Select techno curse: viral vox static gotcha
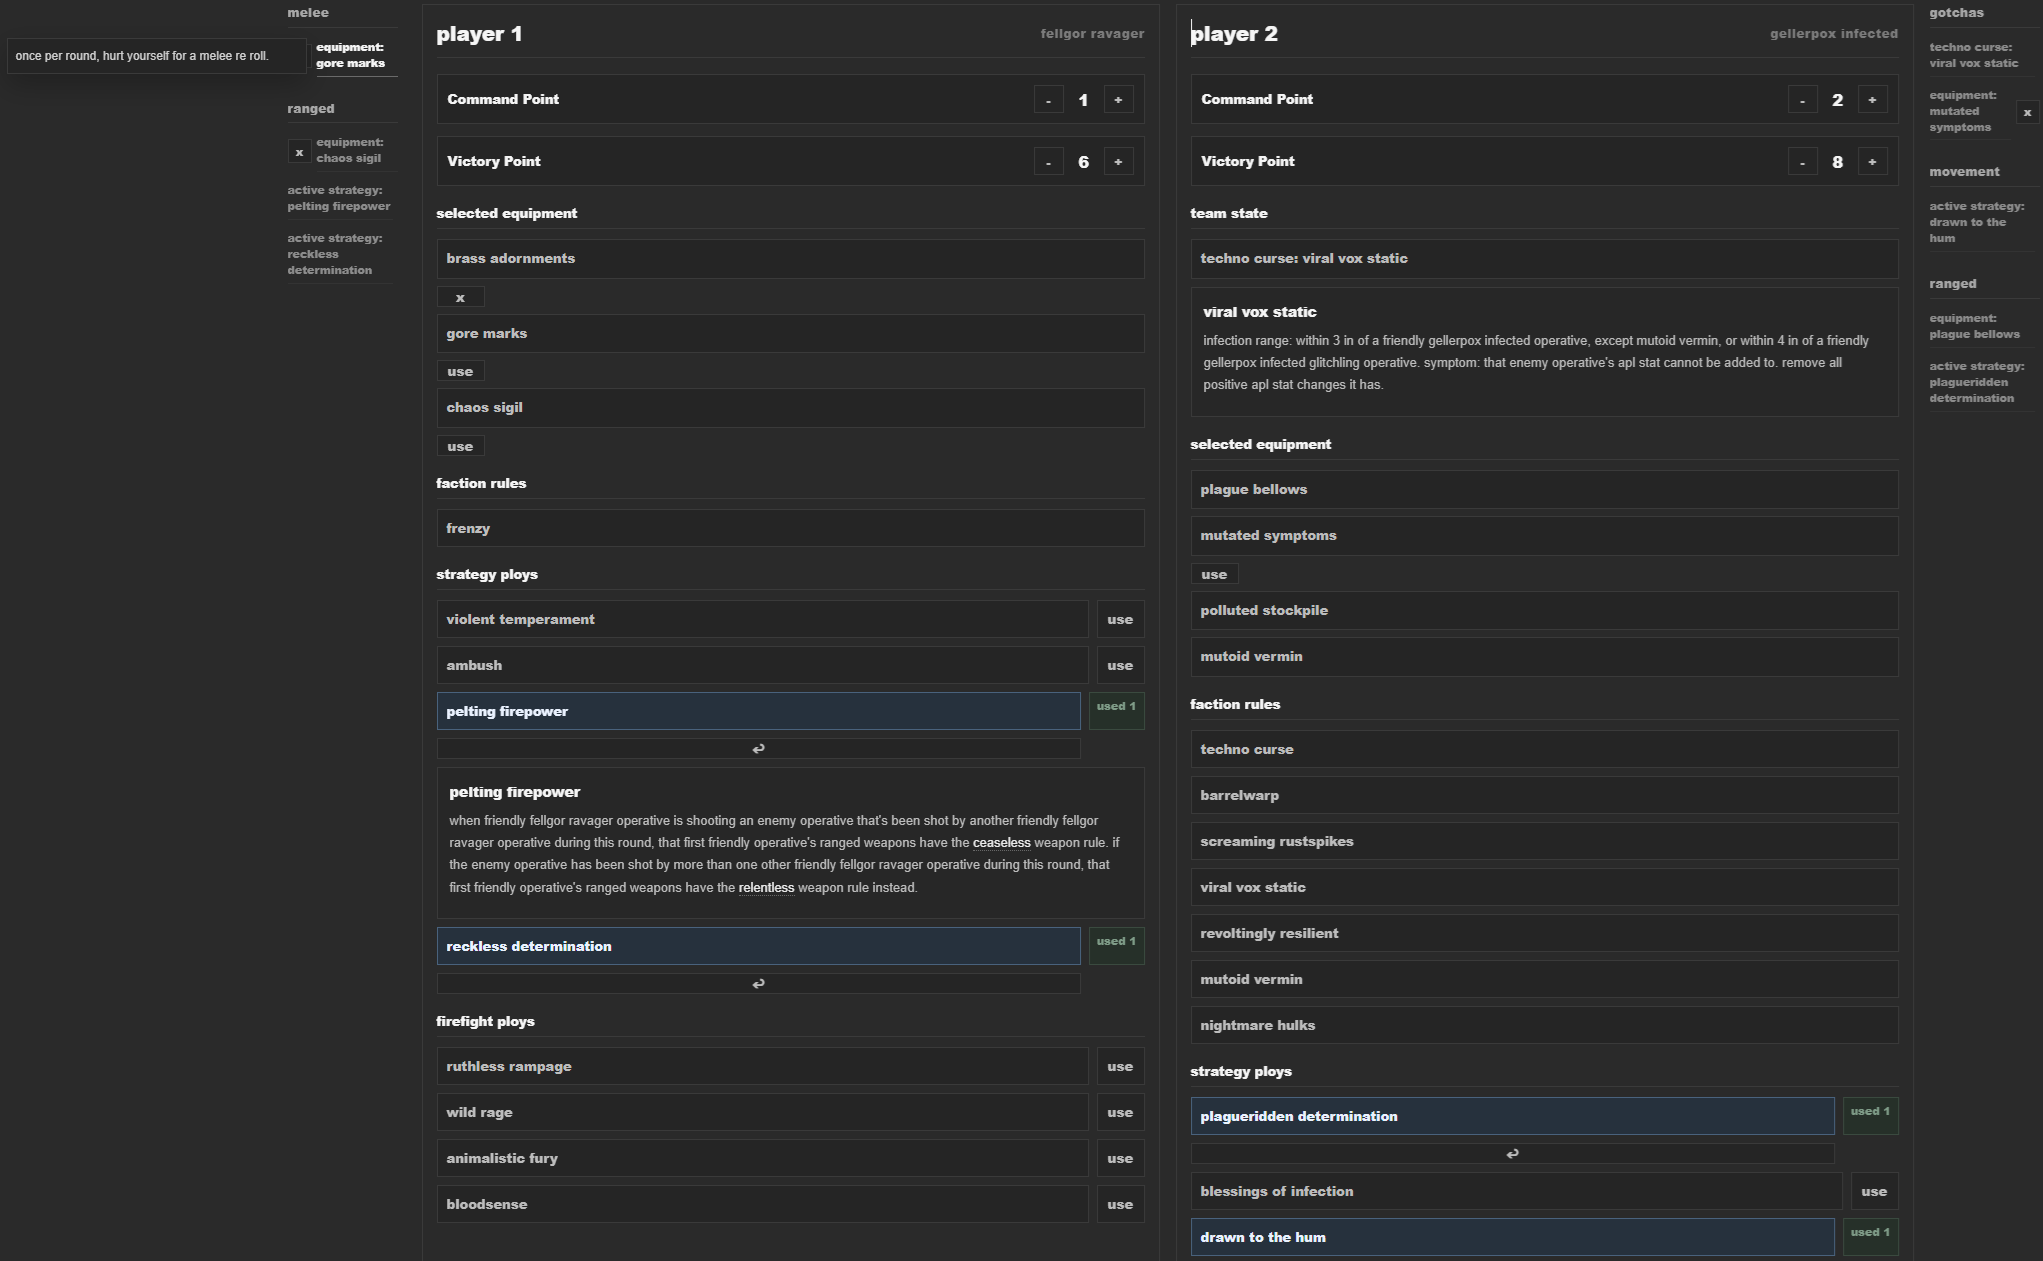This screenshot has height=1261, width=2043. (1975, 55)
